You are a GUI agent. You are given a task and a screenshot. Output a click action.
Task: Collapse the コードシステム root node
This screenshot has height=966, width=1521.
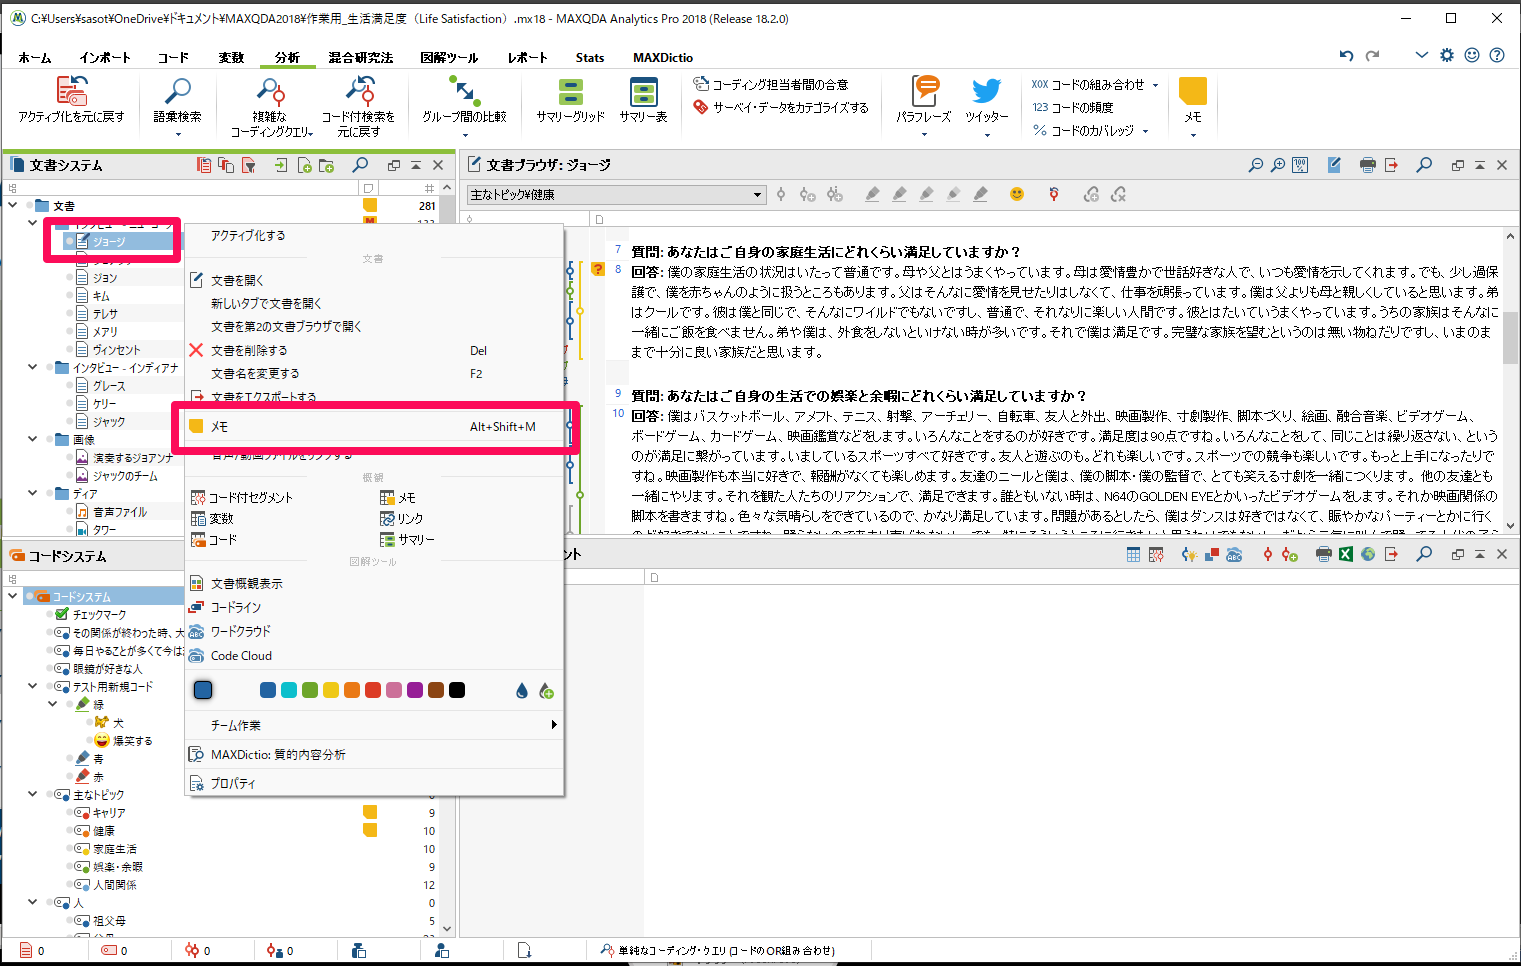click(x=13, y=596)
